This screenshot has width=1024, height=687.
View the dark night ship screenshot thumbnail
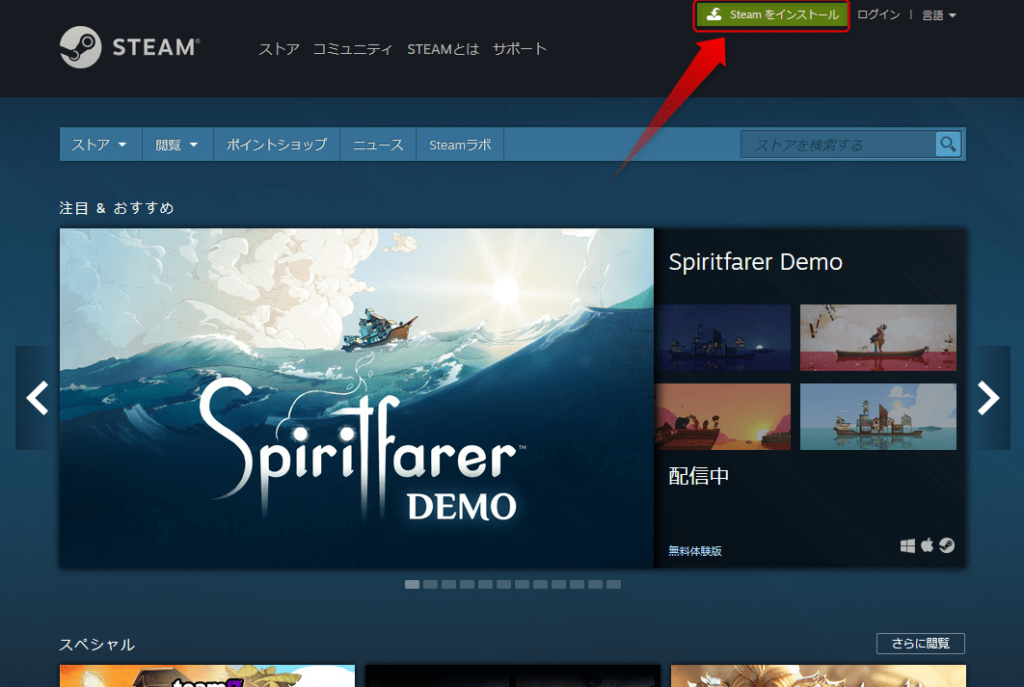[x=723, y=338]
